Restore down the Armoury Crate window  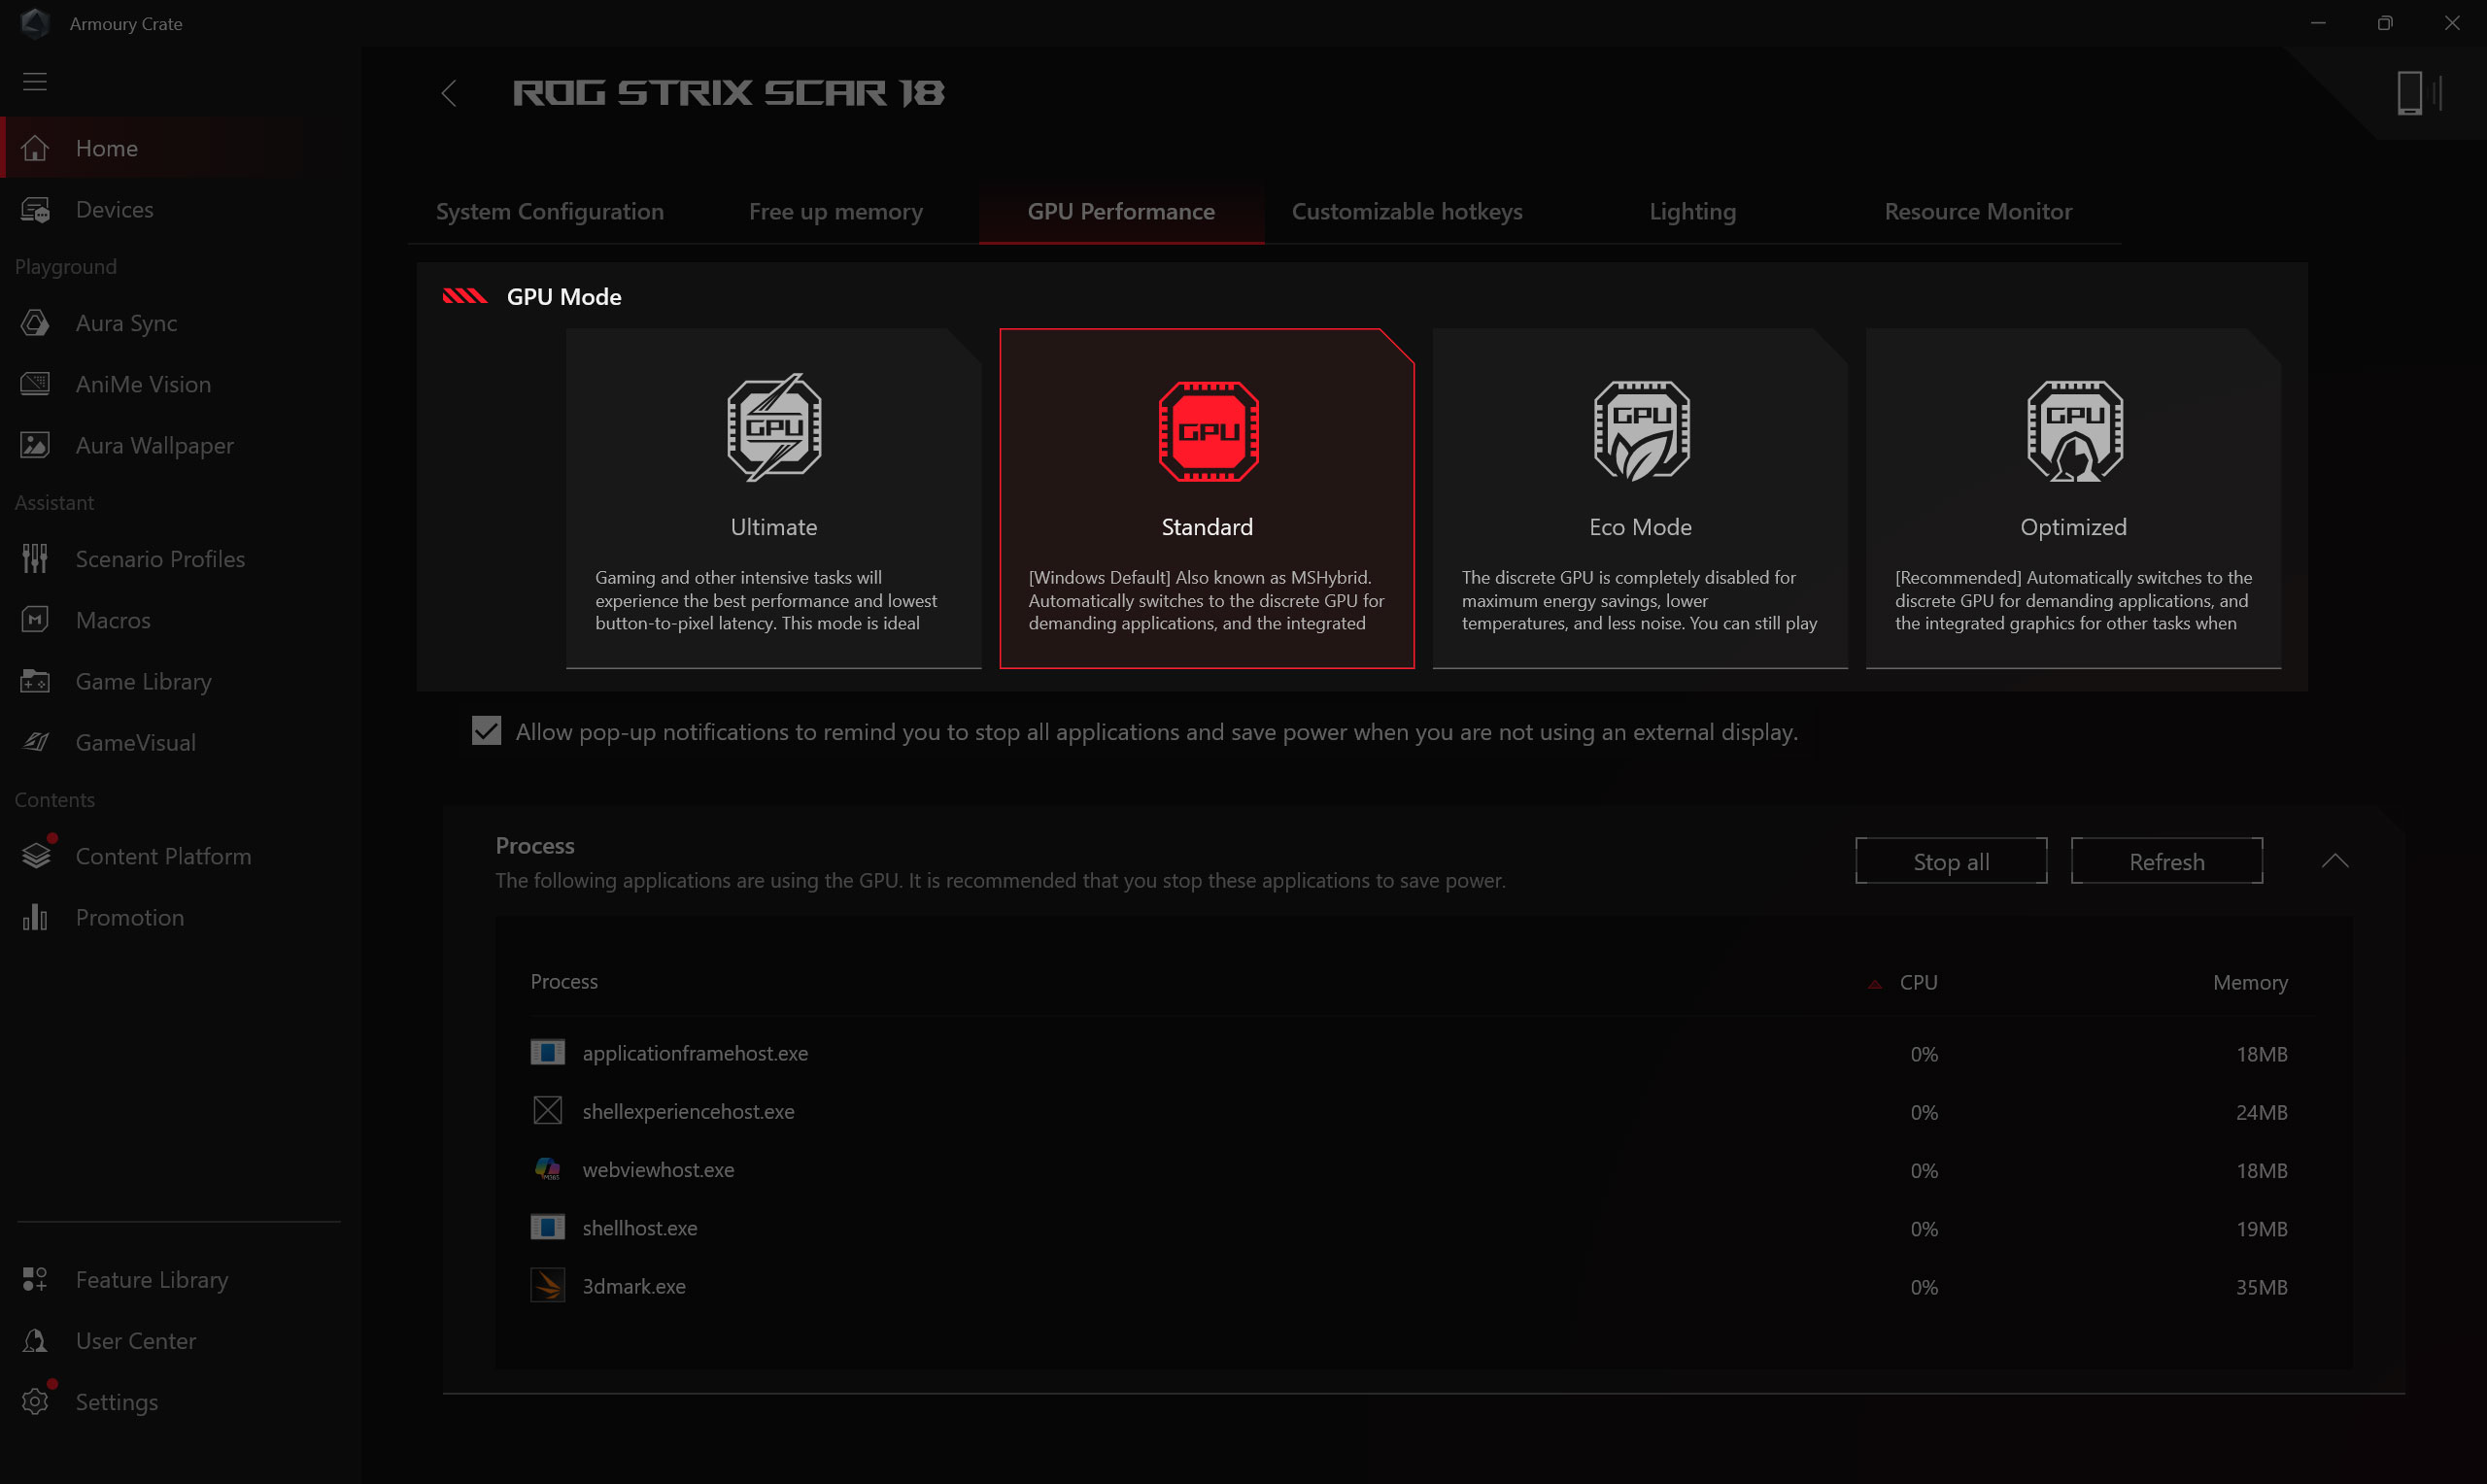point(2385,22)
